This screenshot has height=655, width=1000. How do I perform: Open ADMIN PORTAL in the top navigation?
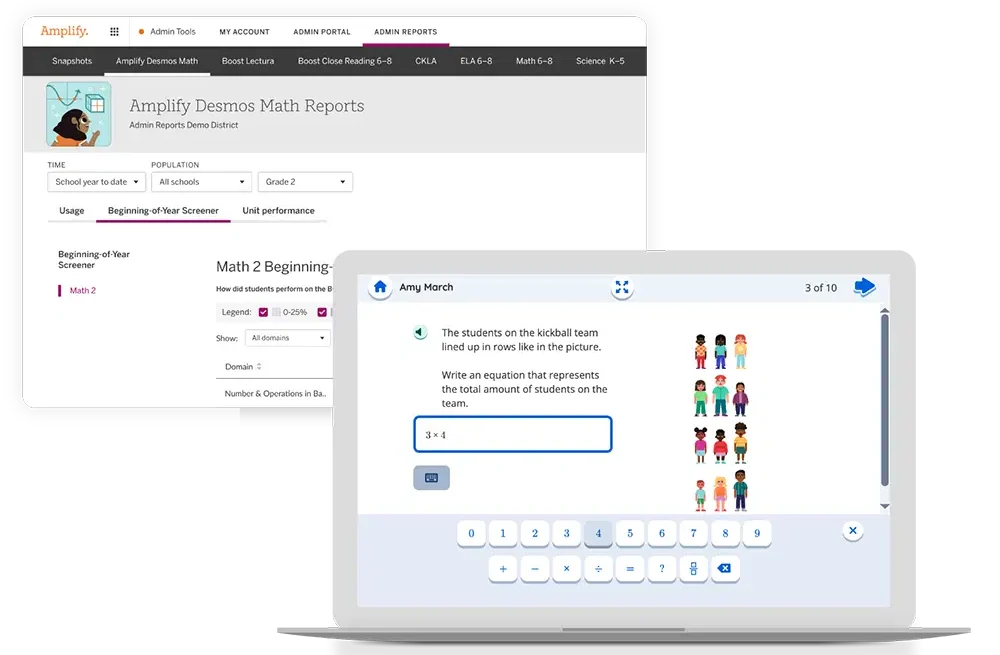tap(321, 32)
